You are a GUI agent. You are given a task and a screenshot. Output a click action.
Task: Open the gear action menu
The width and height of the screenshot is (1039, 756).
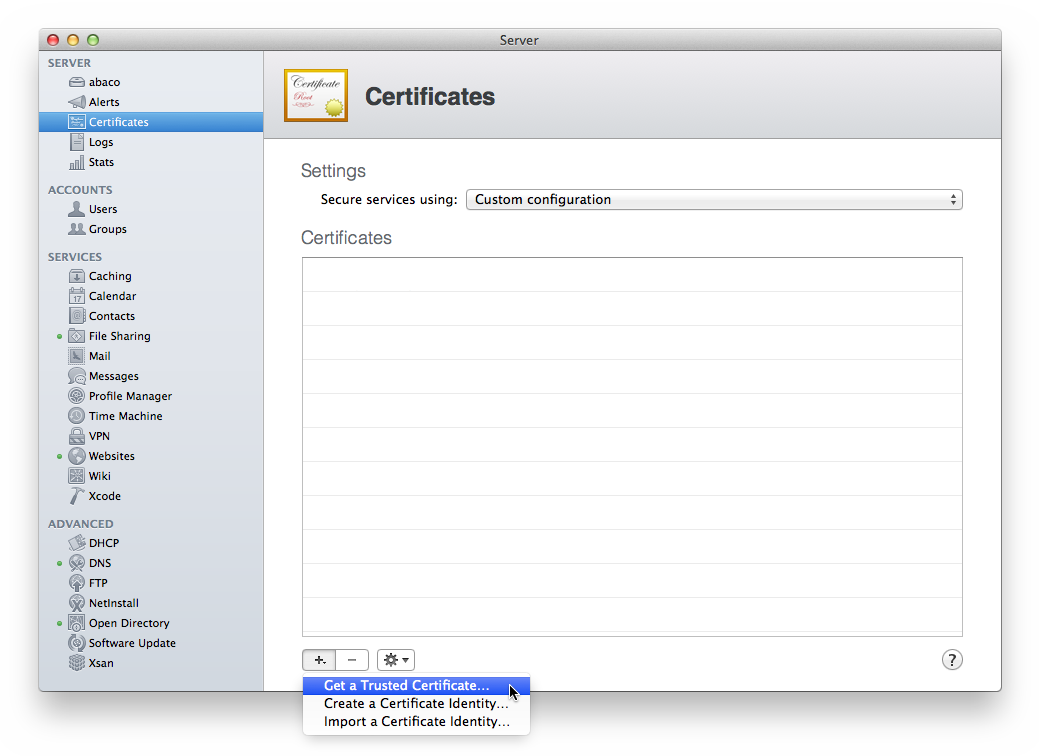[396, 660]
